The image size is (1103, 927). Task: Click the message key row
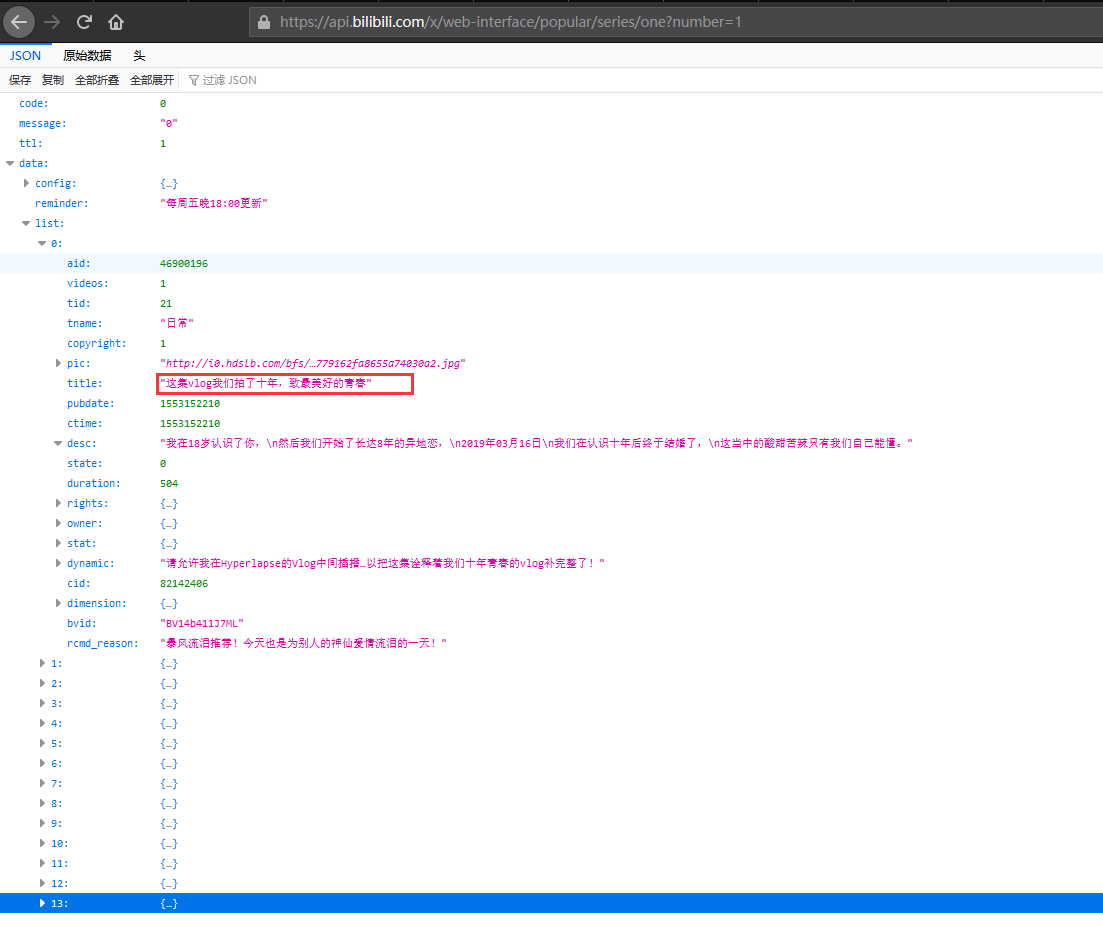[43, 123]
